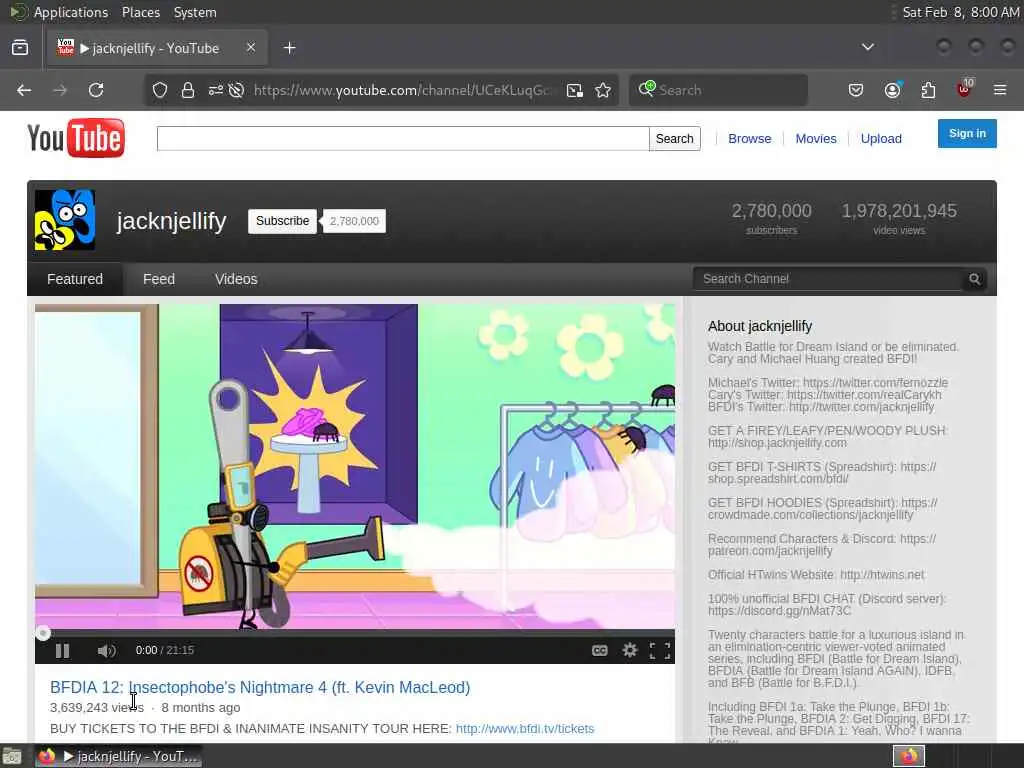Click the video progress bar scrubber
The image size is (1024, 768).
[x=43, y=633]
